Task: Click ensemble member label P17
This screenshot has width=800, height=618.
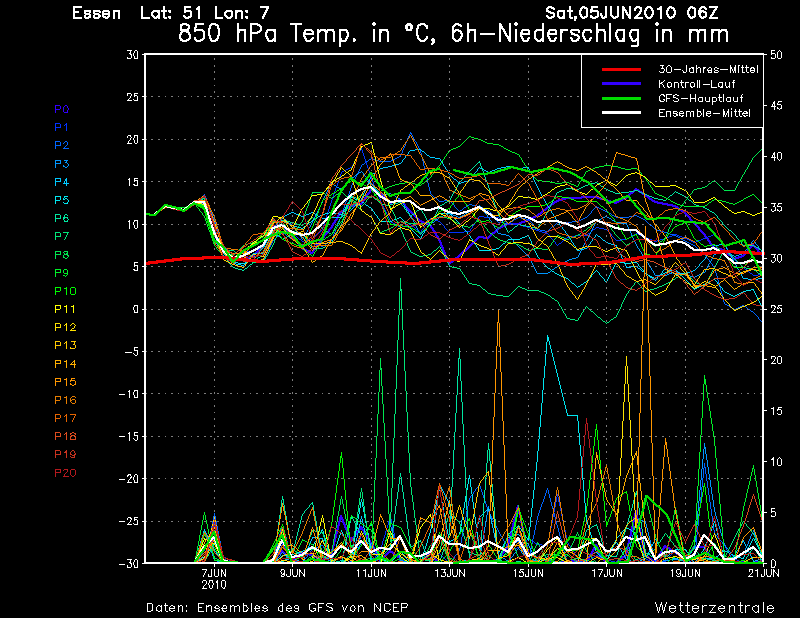Action: point(64,418)
